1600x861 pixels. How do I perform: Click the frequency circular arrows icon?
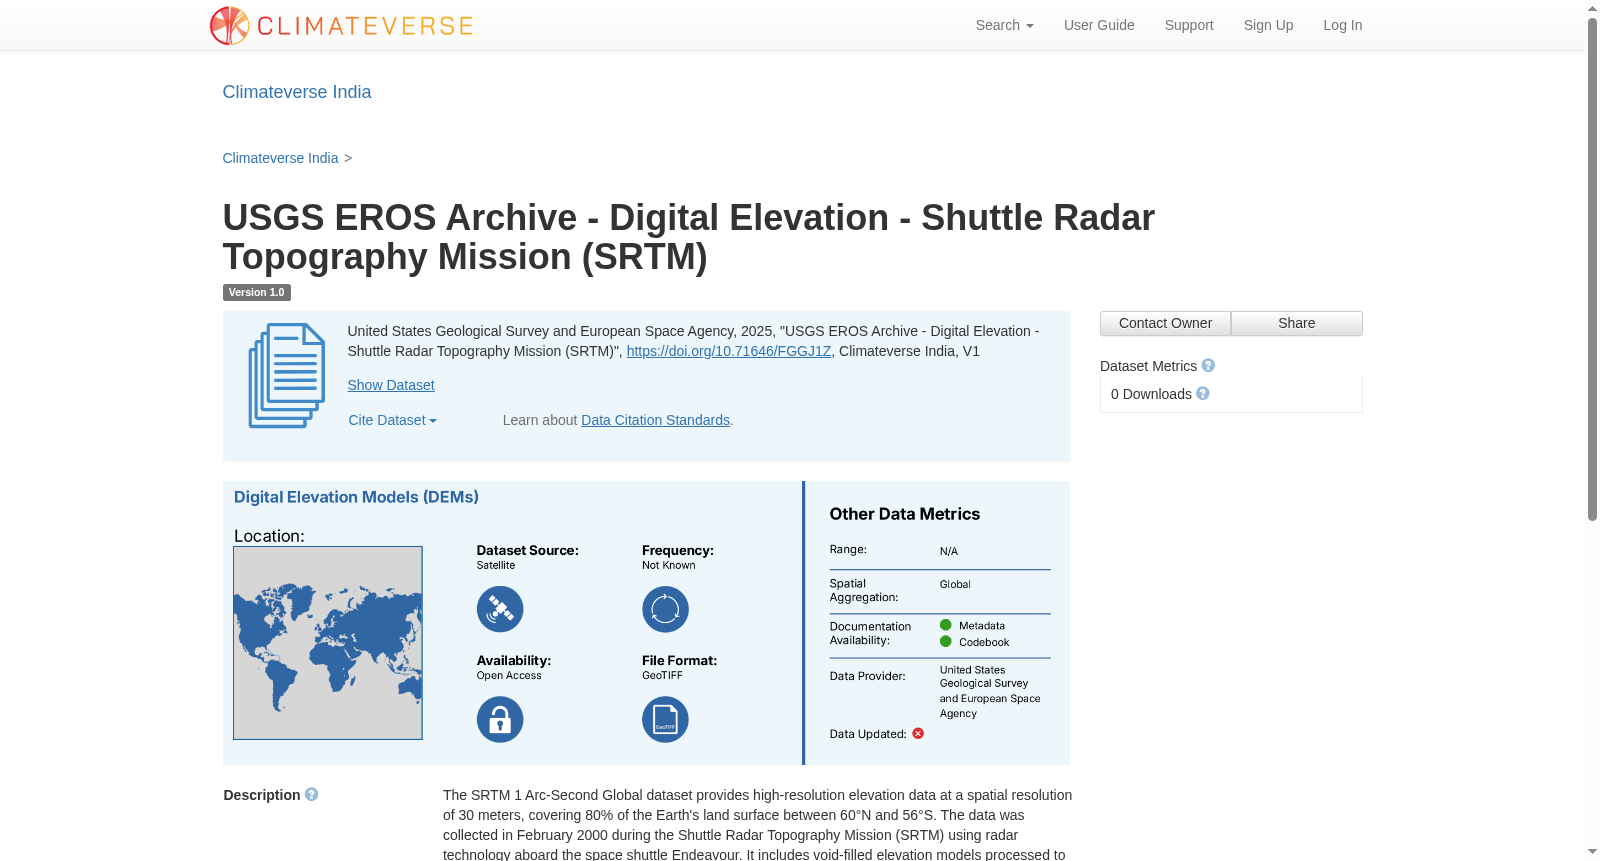(x=665, y=609)
